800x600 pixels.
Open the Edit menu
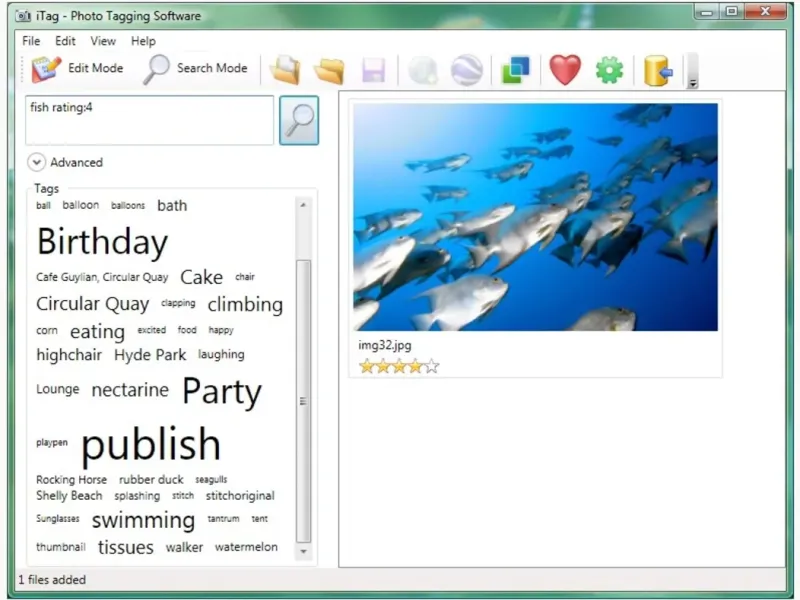click(x=65, y=41)
